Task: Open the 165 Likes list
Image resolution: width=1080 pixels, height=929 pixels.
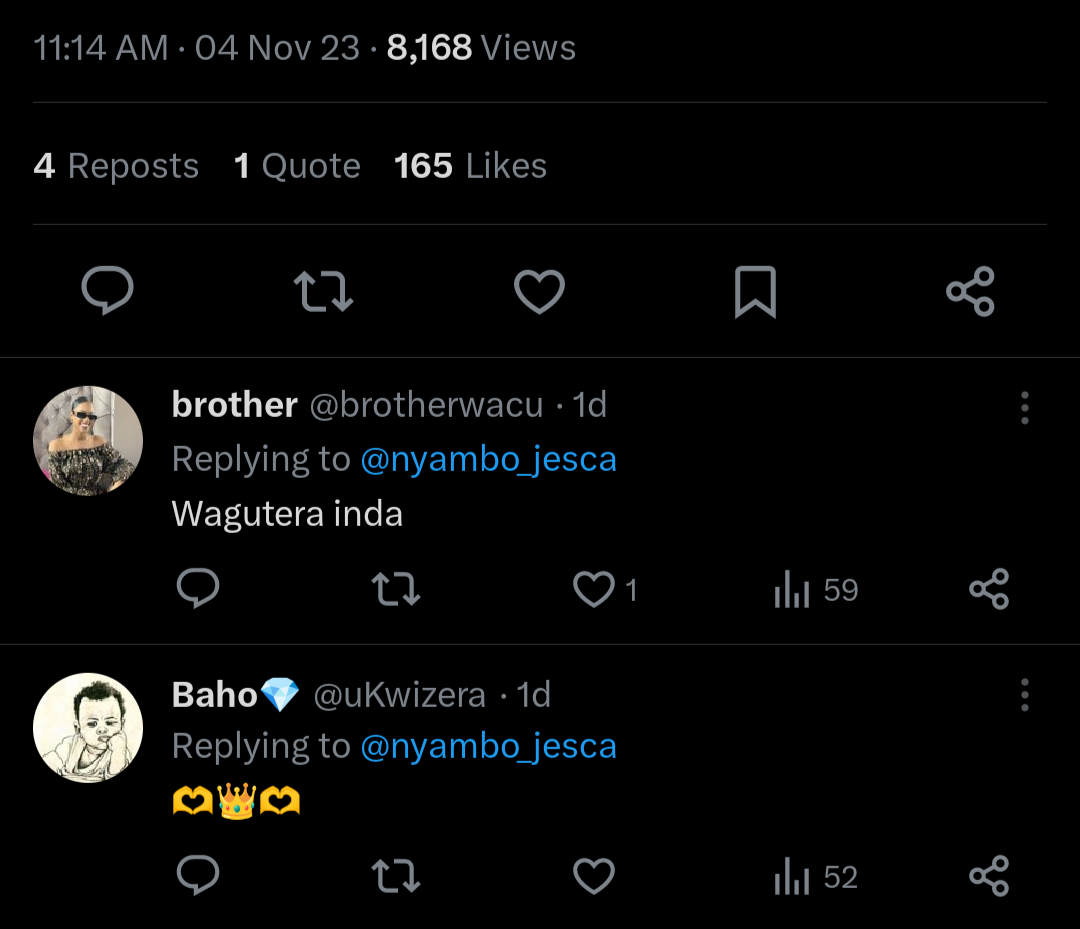Action: 470,166
